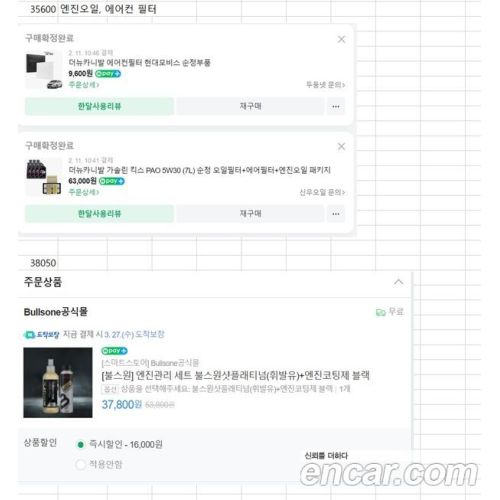Viewport: 500px width, 500px height.
Task: Write 한달사용리뷰 for engine oil package
Action: (99, 214)
